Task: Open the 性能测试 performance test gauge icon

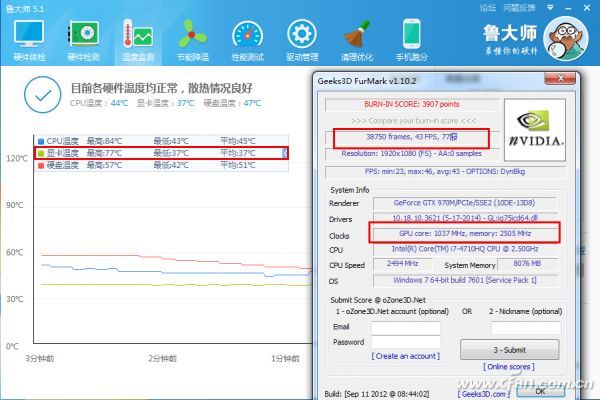Action: [x=248, y=41]
